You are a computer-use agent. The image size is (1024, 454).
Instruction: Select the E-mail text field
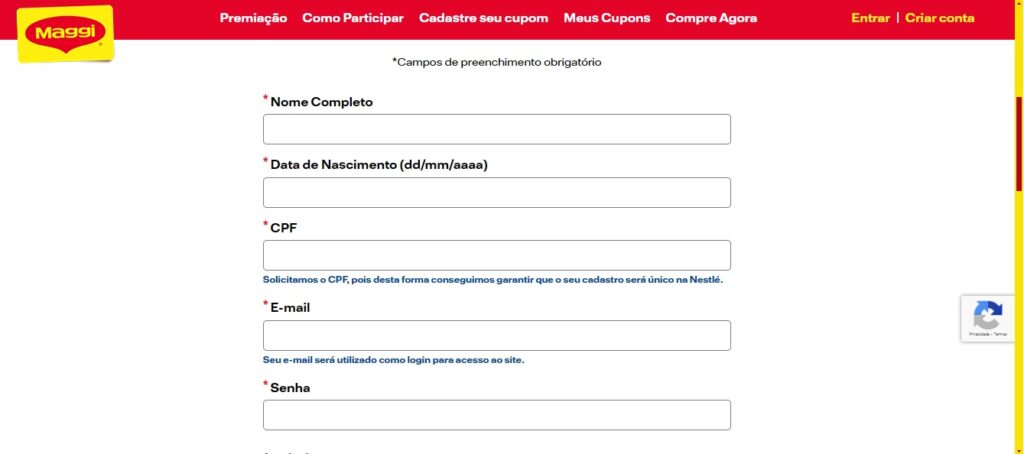[x=496, y=335]
